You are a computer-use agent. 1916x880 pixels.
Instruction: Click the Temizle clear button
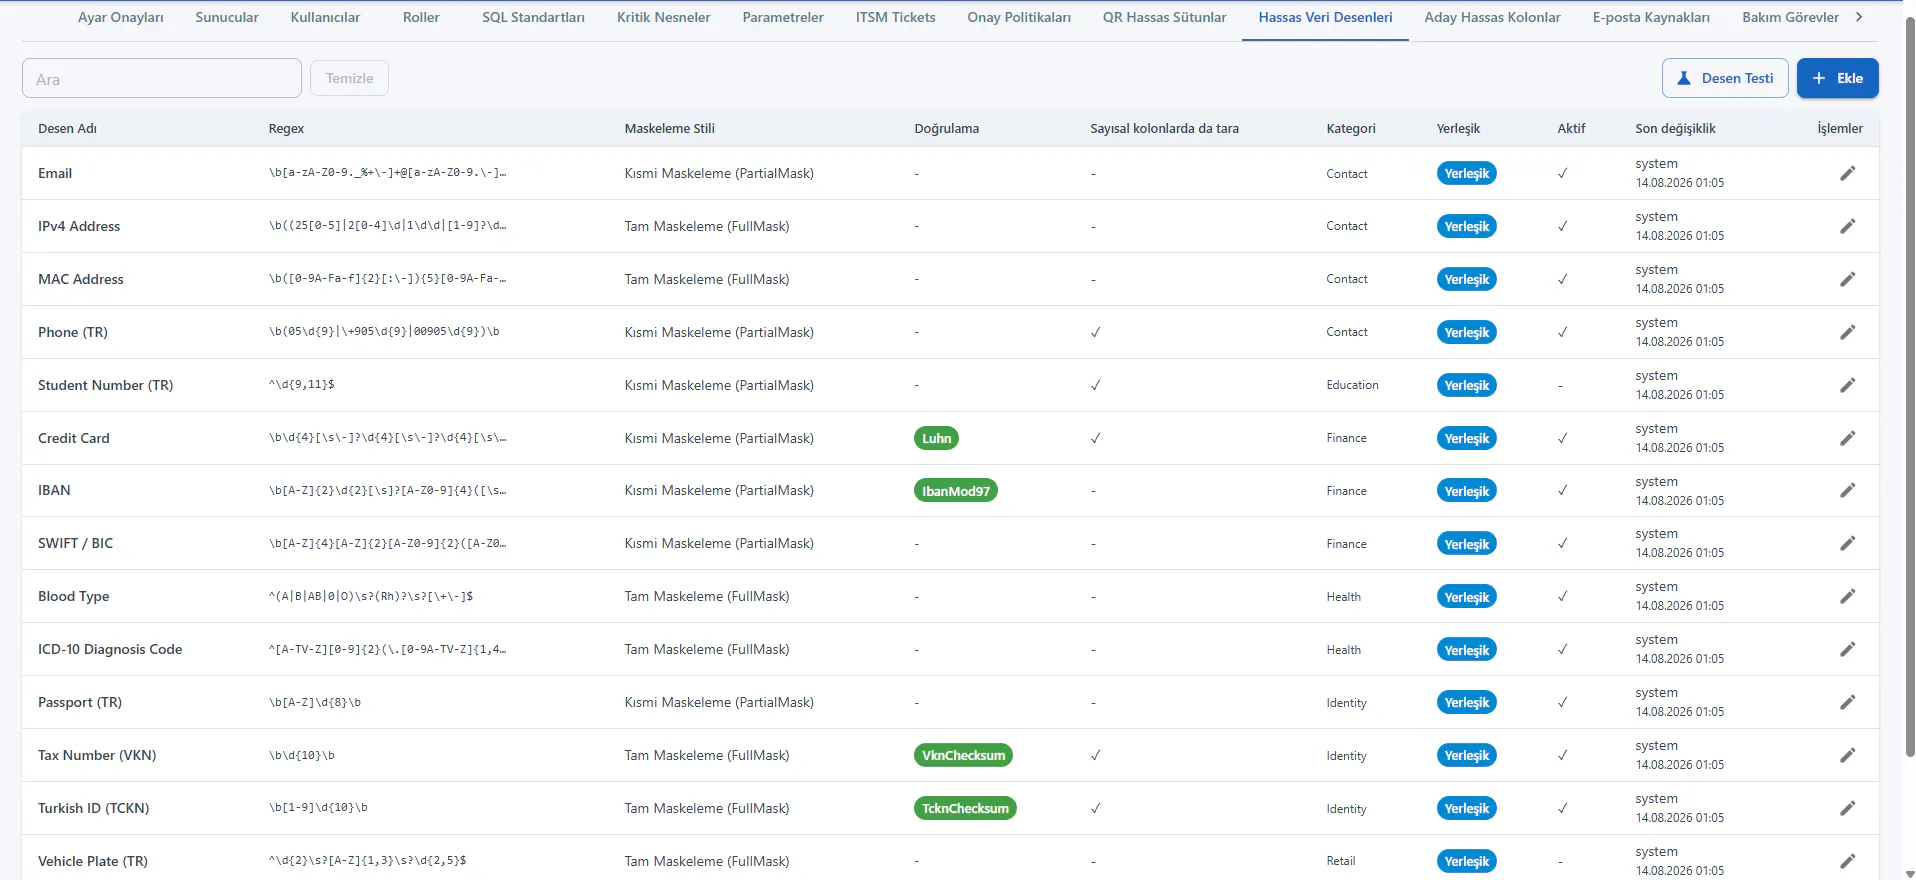(349, 78)
